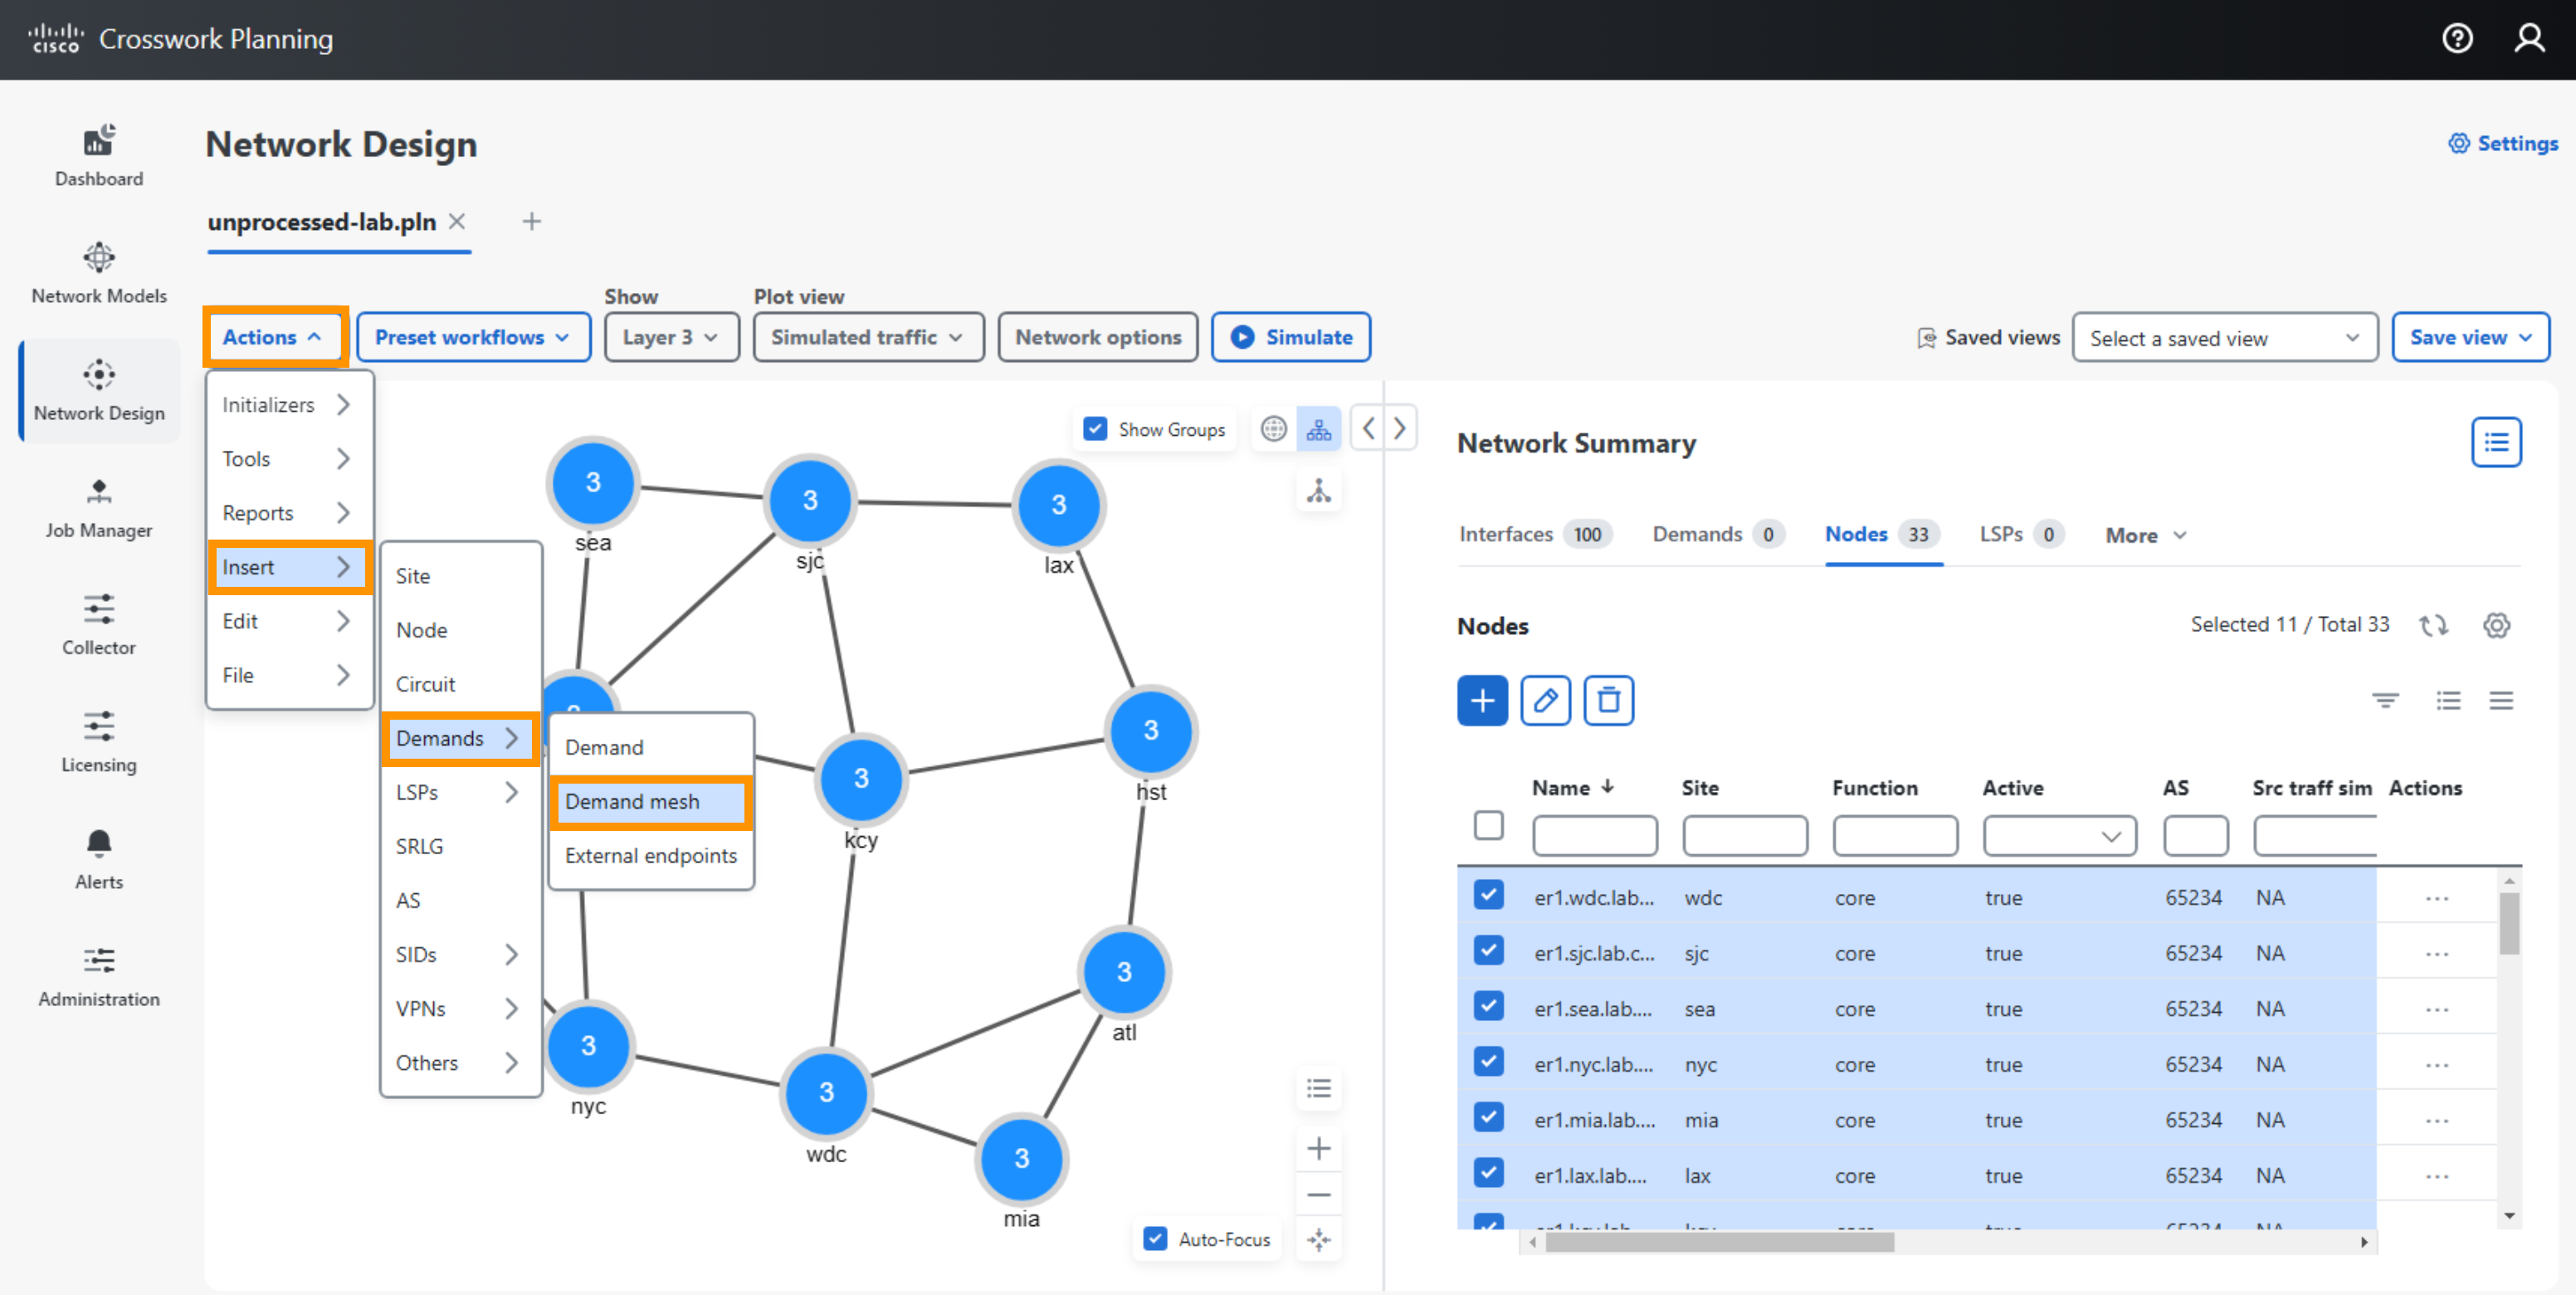2576x1295 pixels.
Task: Switch to the Interfaces tab
Action: click(x=1535, y=534)
